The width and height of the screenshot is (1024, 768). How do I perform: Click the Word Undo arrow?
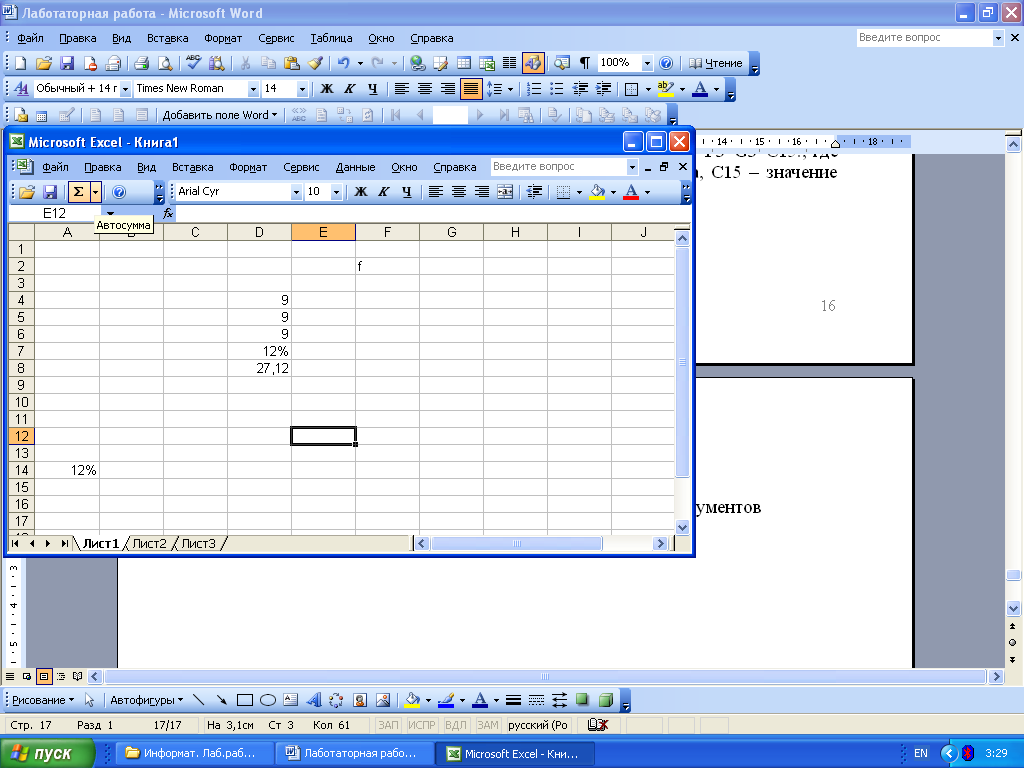click(343, 63)
